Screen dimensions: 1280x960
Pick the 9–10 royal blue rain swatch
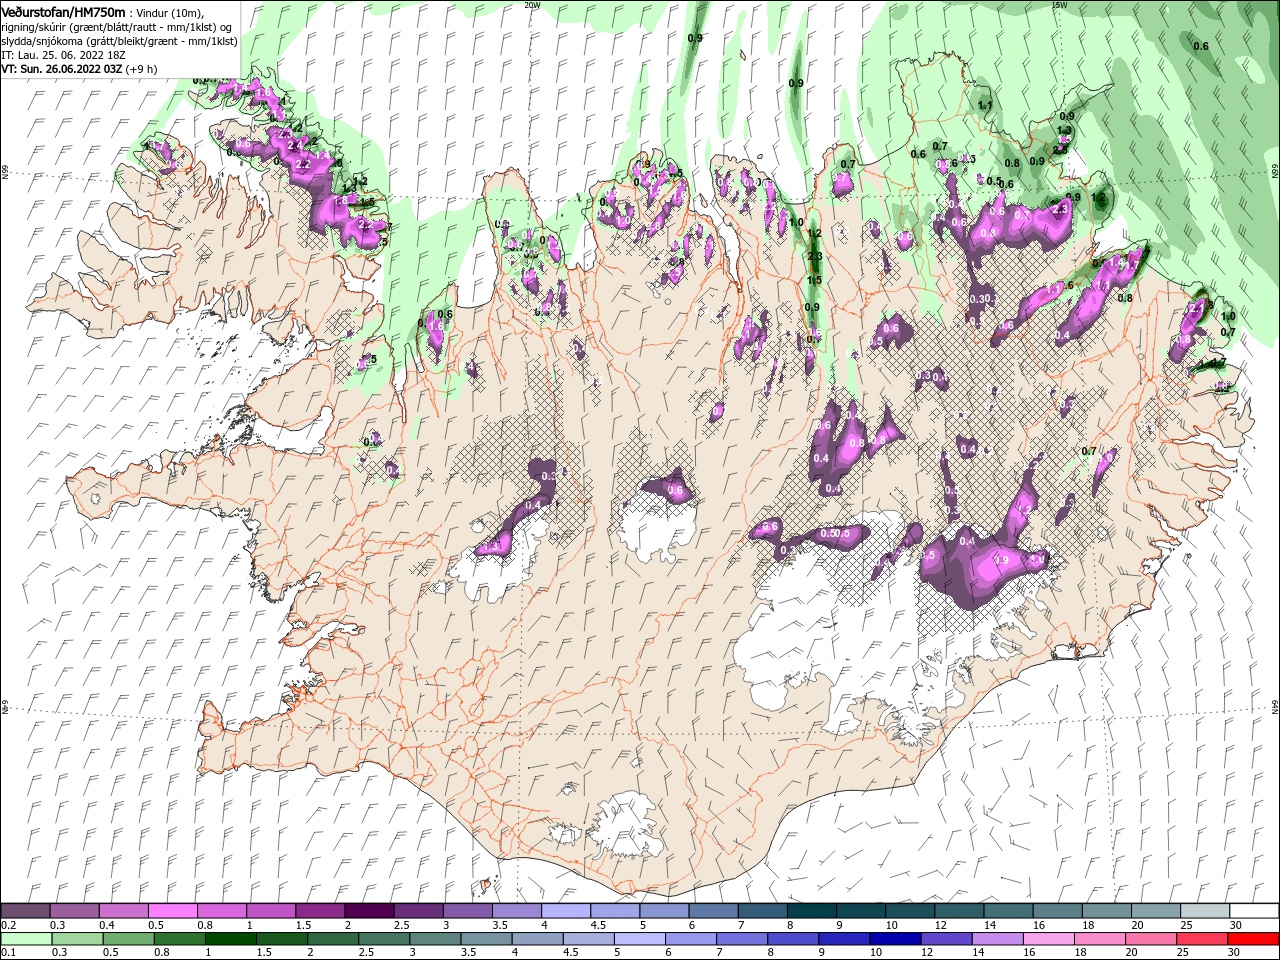point(843,939)
